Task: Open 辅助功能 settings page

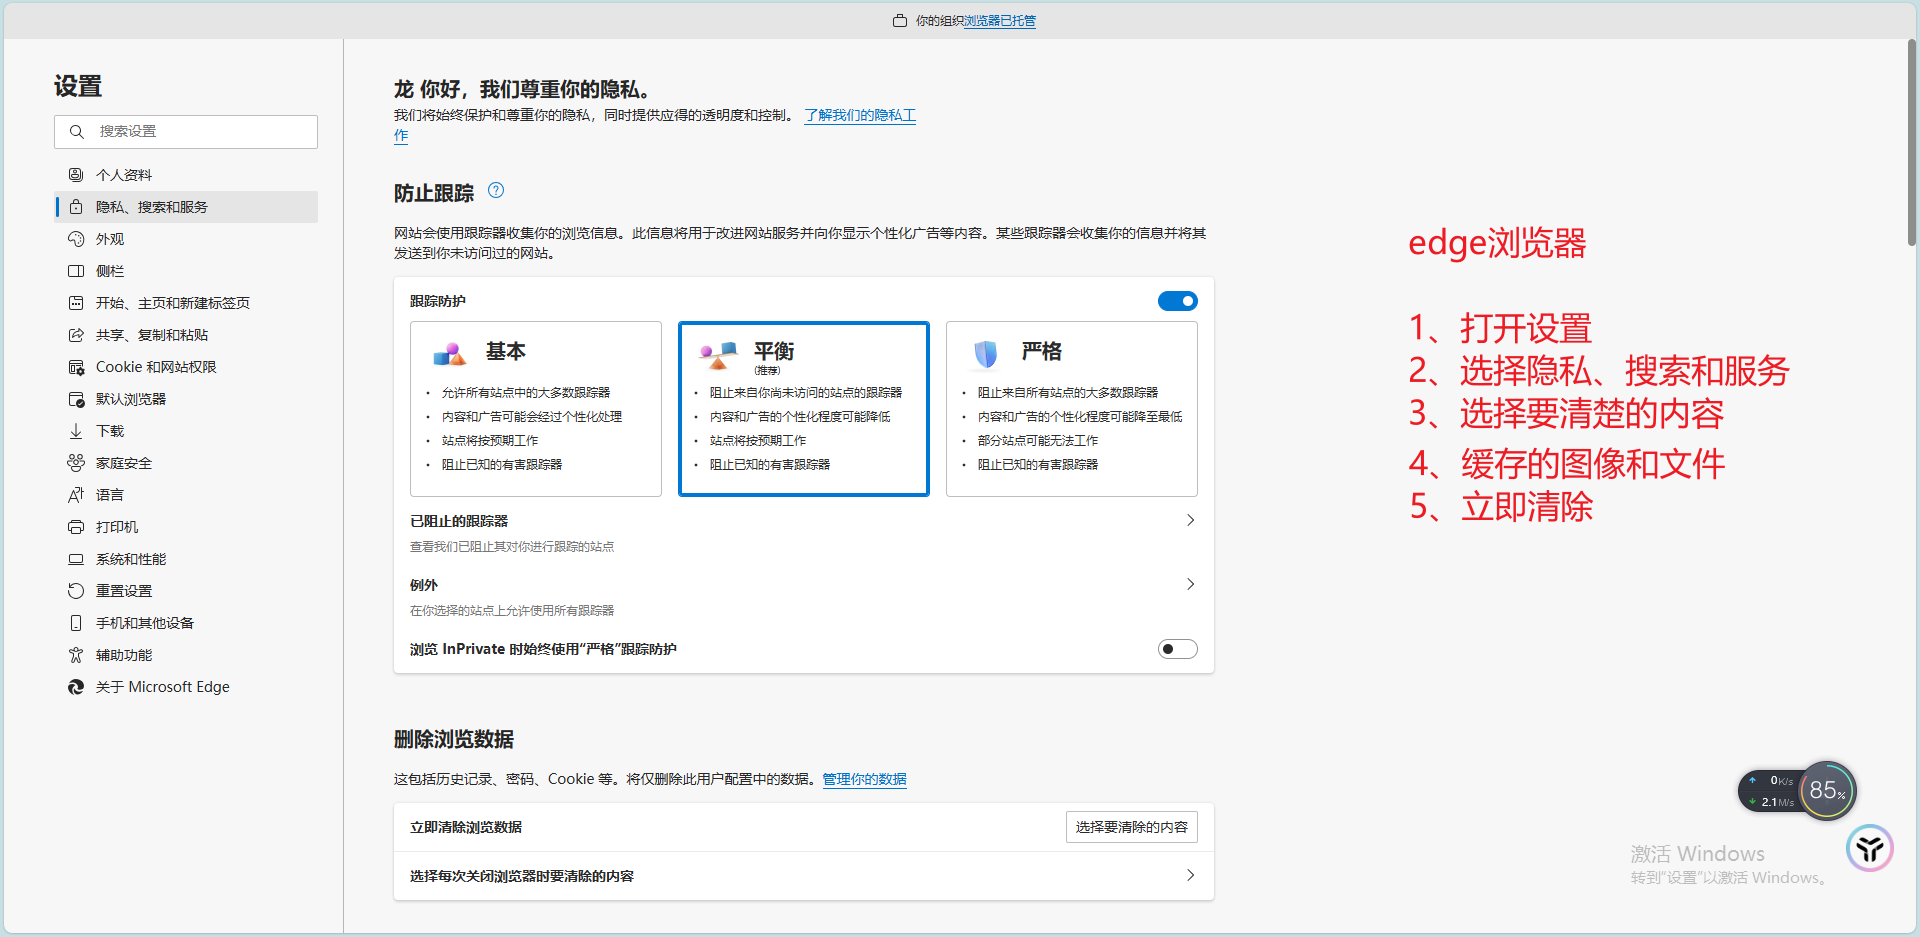Action: [186, 655]
